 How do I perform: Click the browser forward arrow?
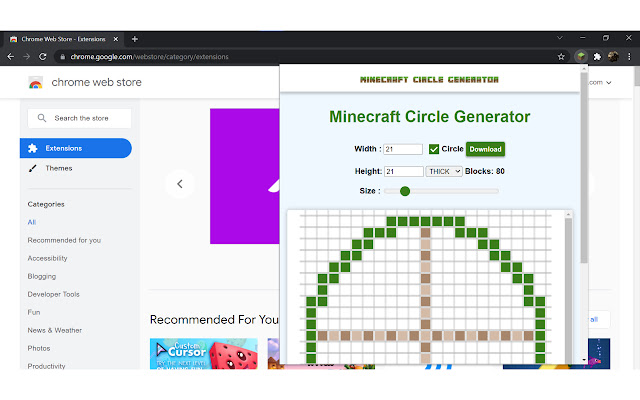tap(27, 57)
